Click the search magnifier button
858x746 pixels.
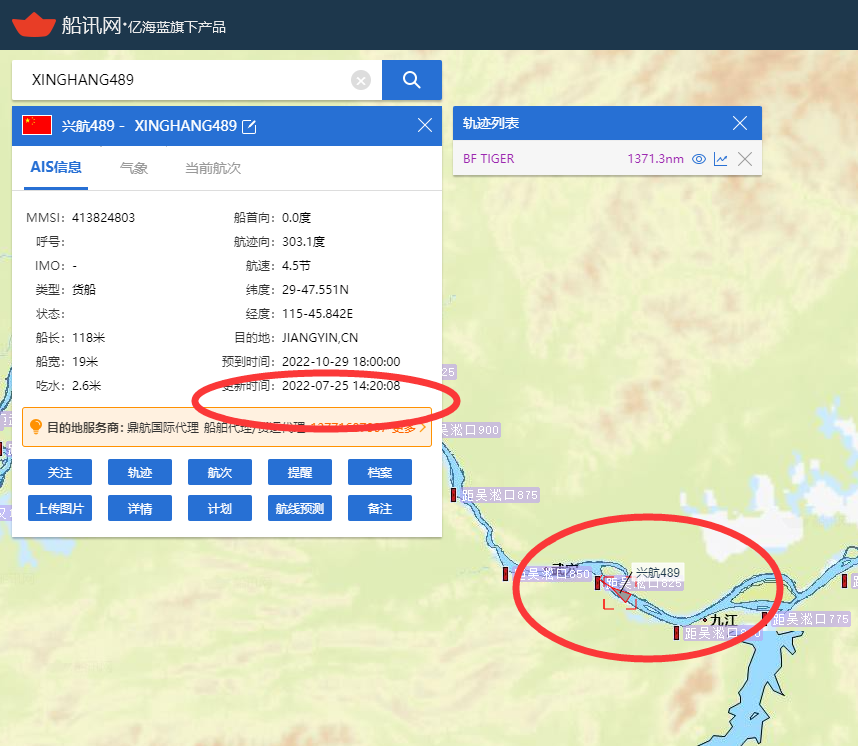[411, 80]
